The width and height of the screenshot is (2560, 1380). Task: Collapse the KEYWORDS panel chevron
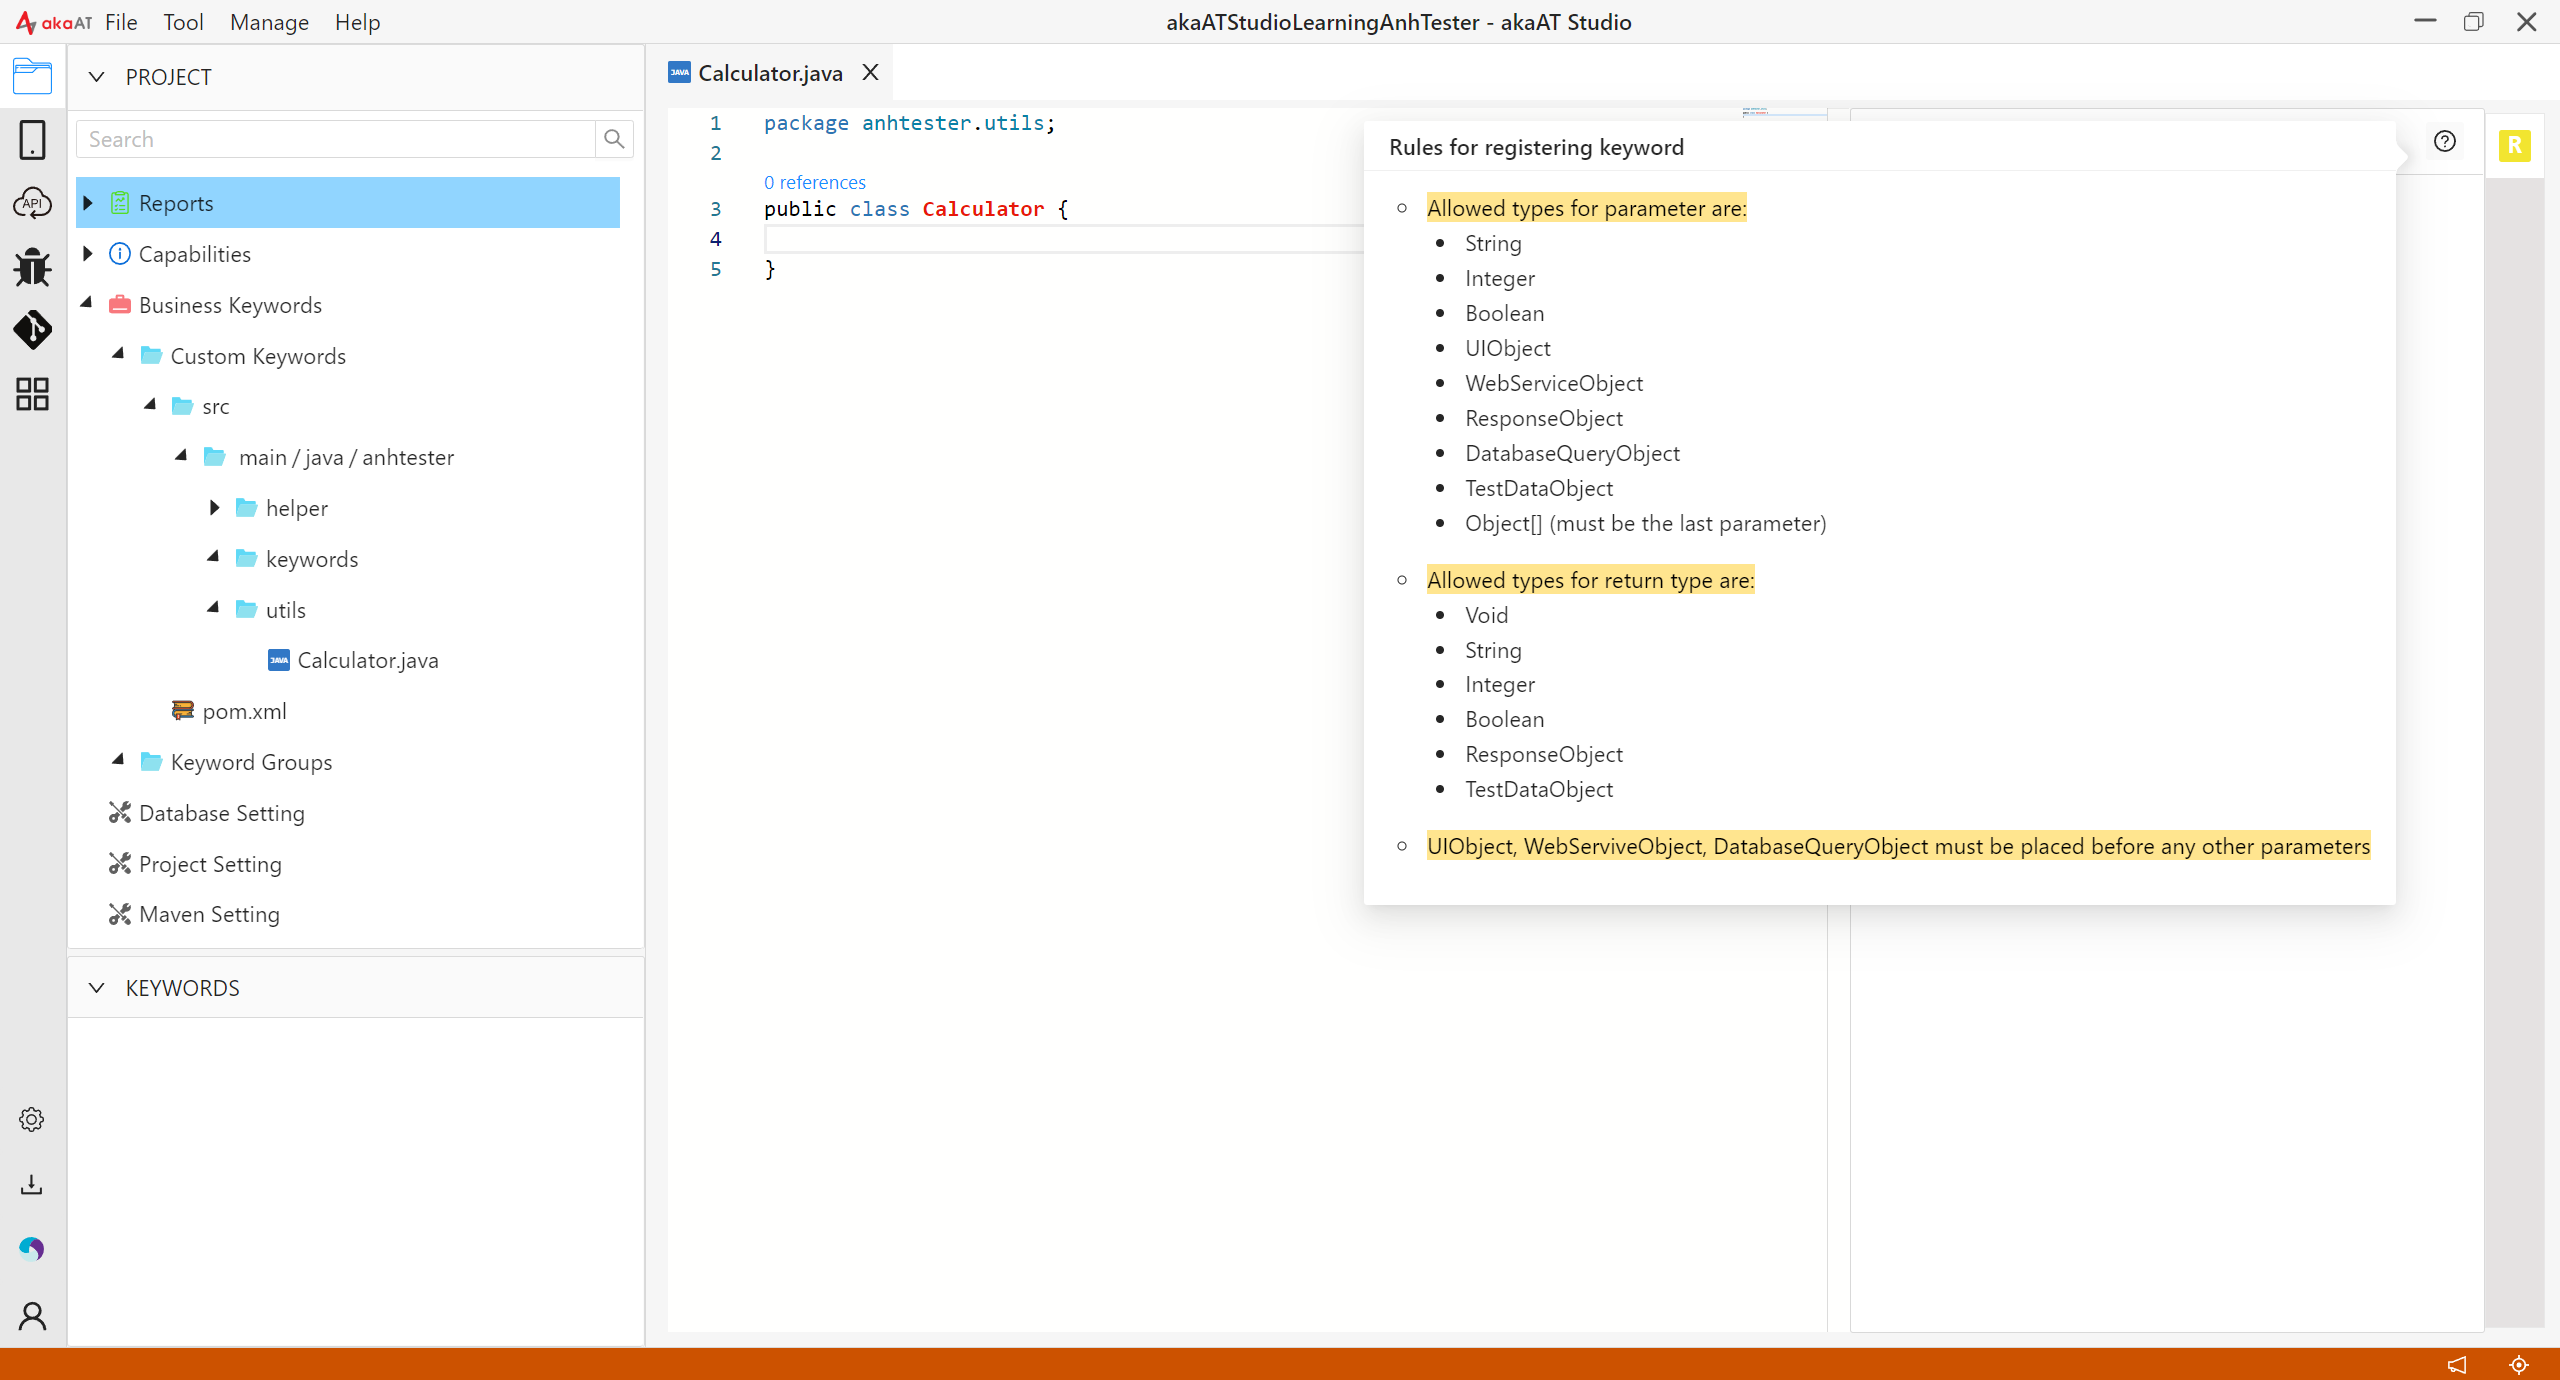pos(97,988)
